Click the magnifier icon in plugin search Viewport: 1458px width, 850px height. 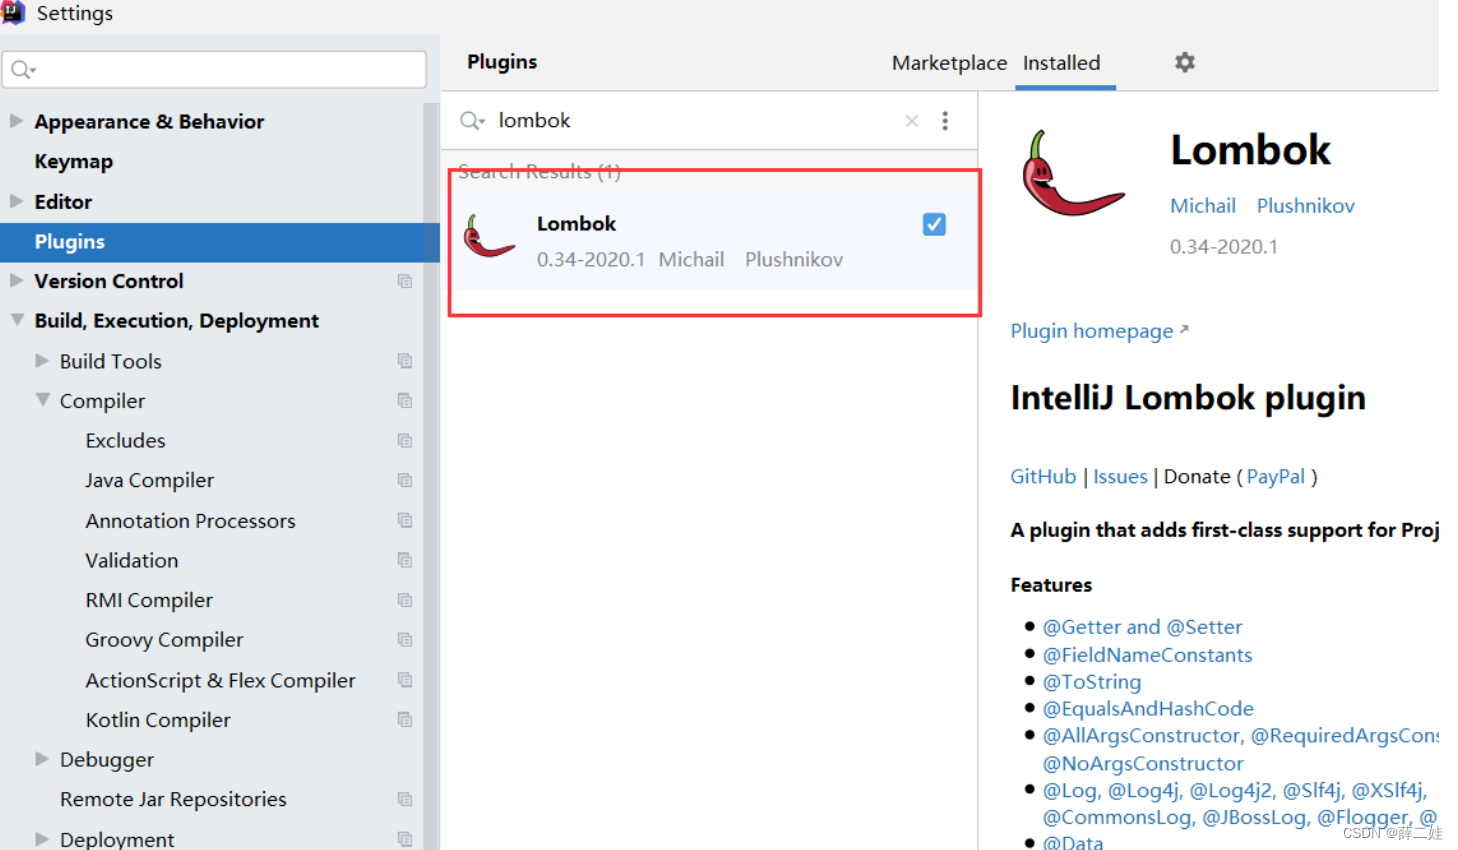tap(472, 121)
